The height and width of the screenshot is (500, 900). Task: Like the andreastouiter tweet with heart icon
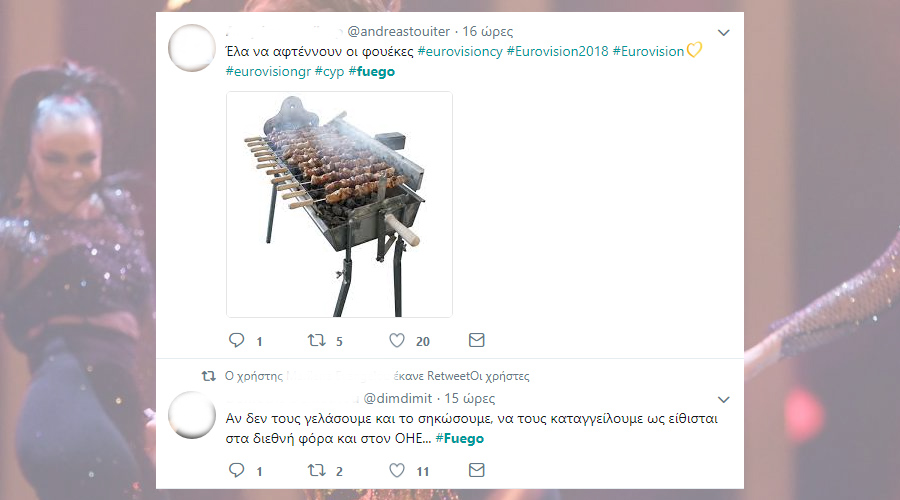tap(397, 340)
